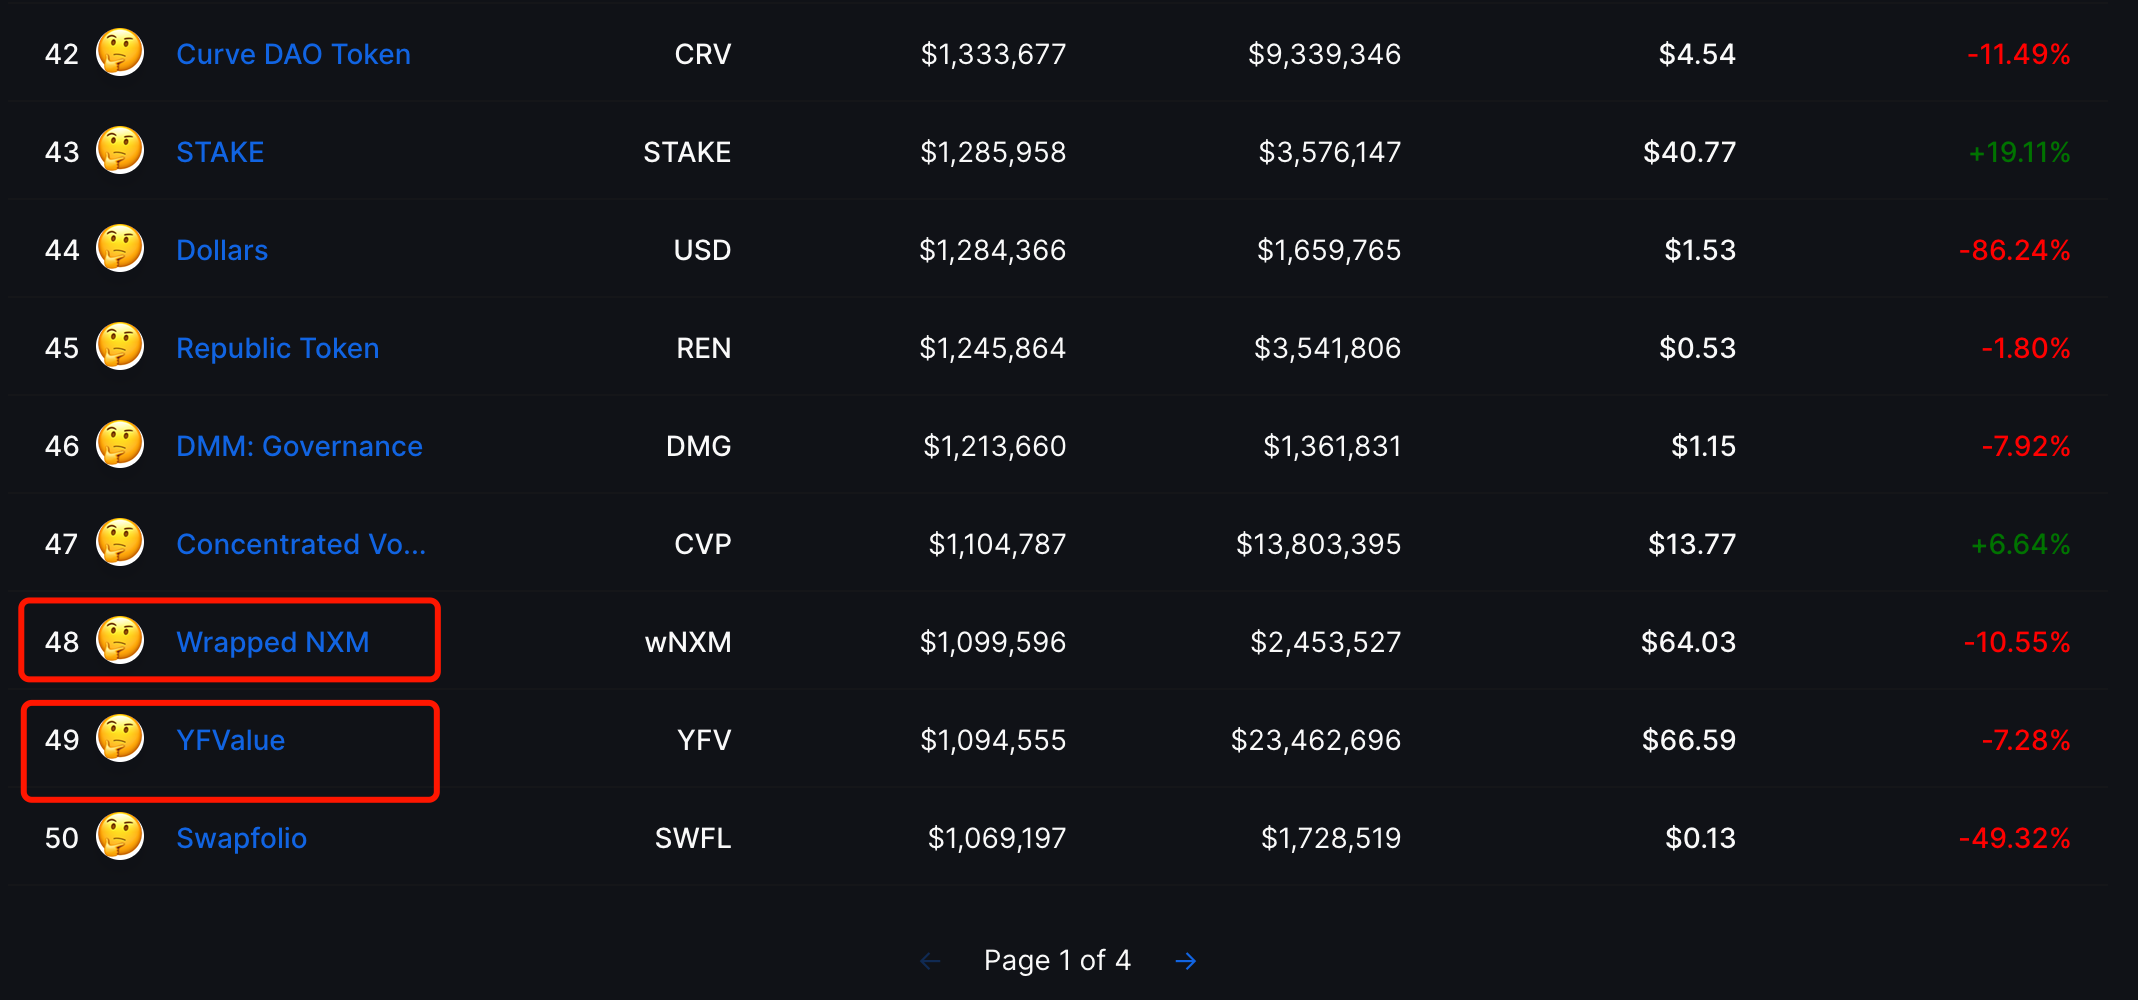This screenshot has height=1000, width=2138.
Task: Click the Curve DAO Token thinking-face icon
Action: pyautogui.click(x=120, y=52)
